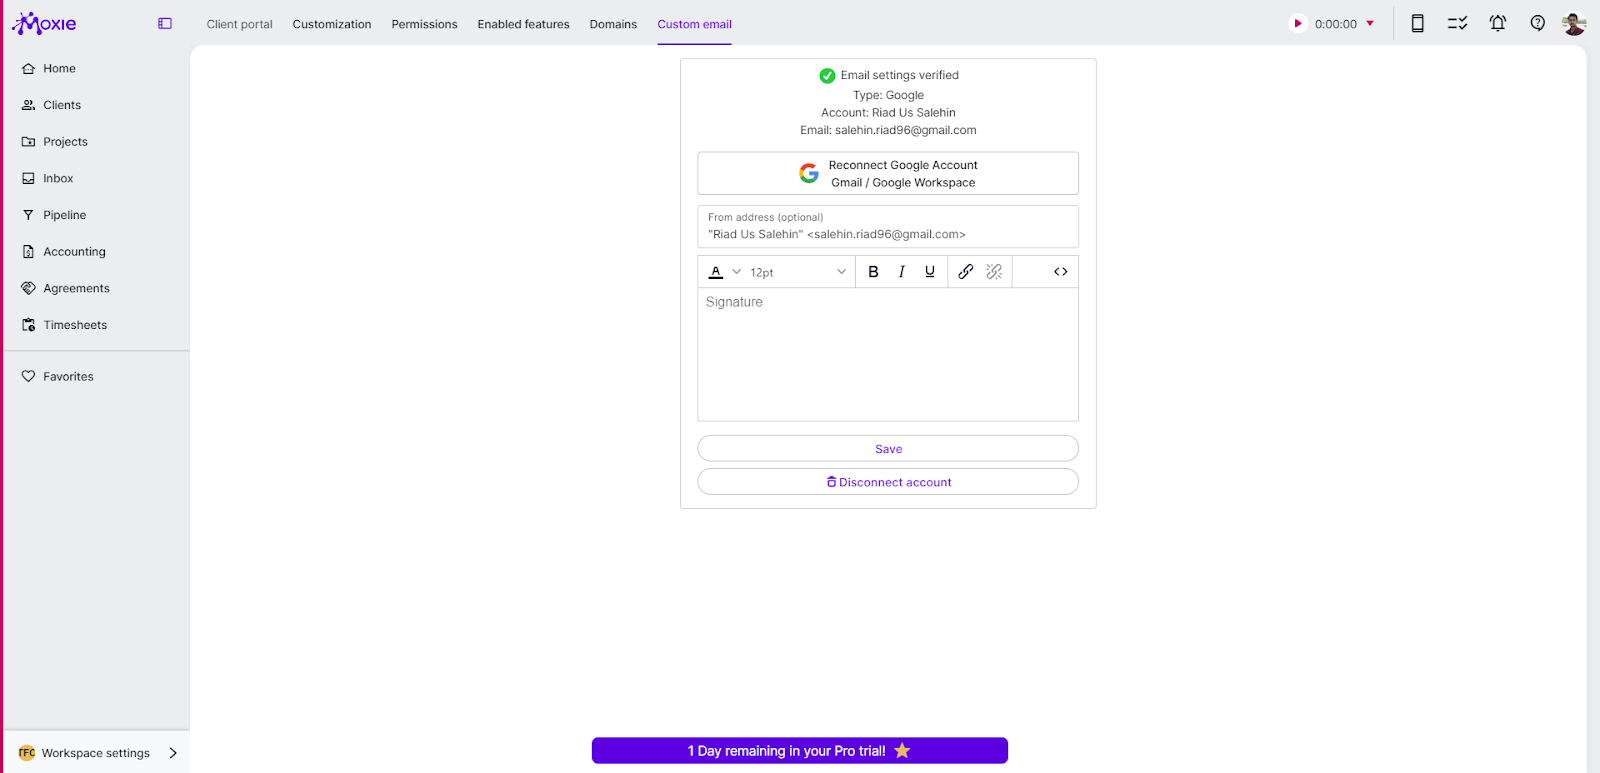This screenshot has height=773, width=1600.
Task: Click the Save button
Action: (888, 449)
